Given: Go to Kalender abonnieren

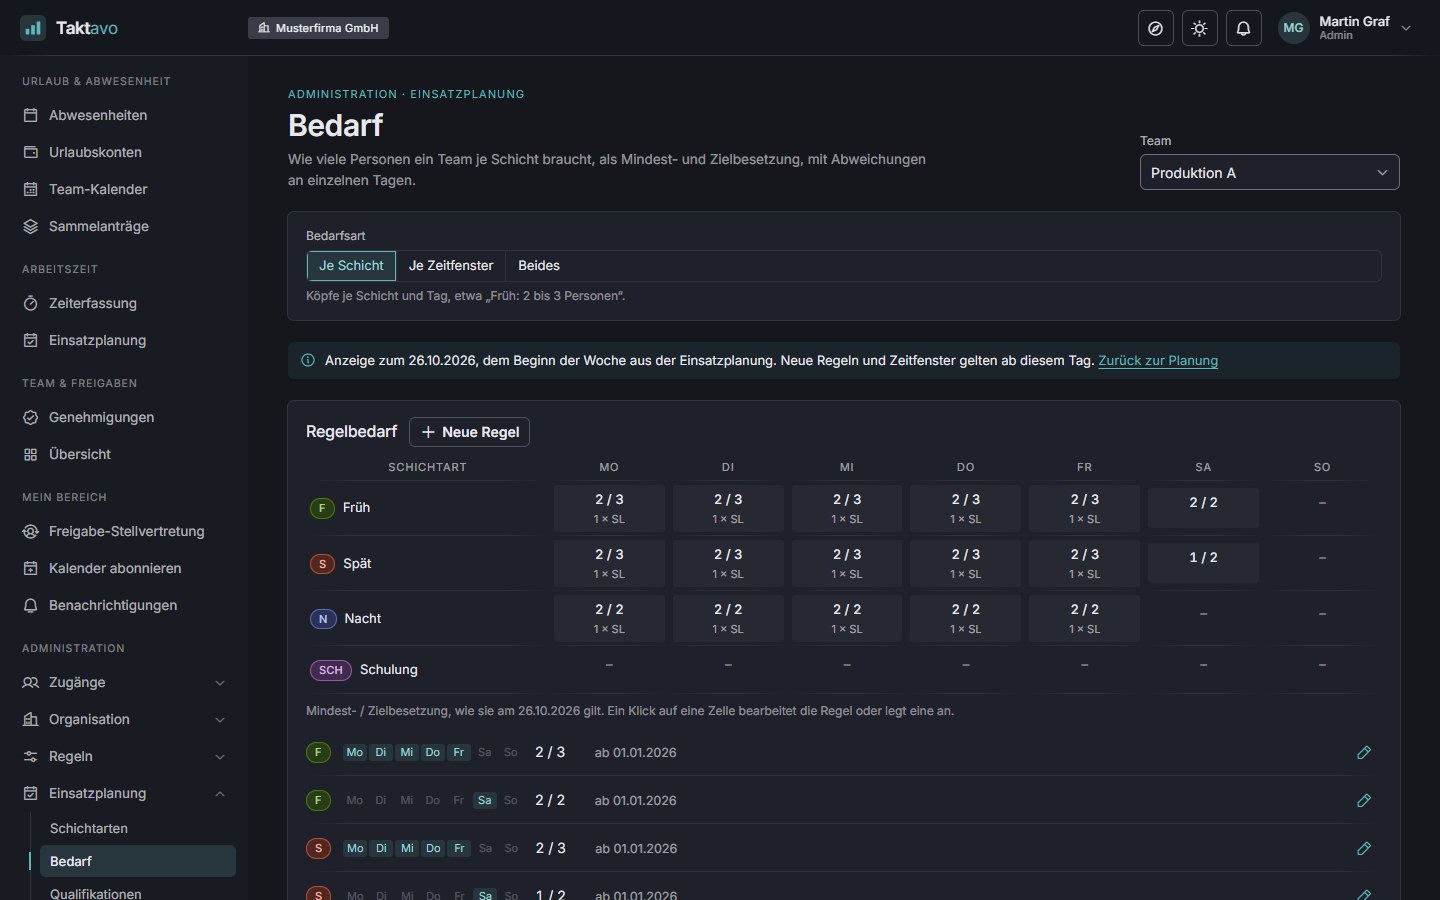Looking at the screenshot, I should [124, 568].
